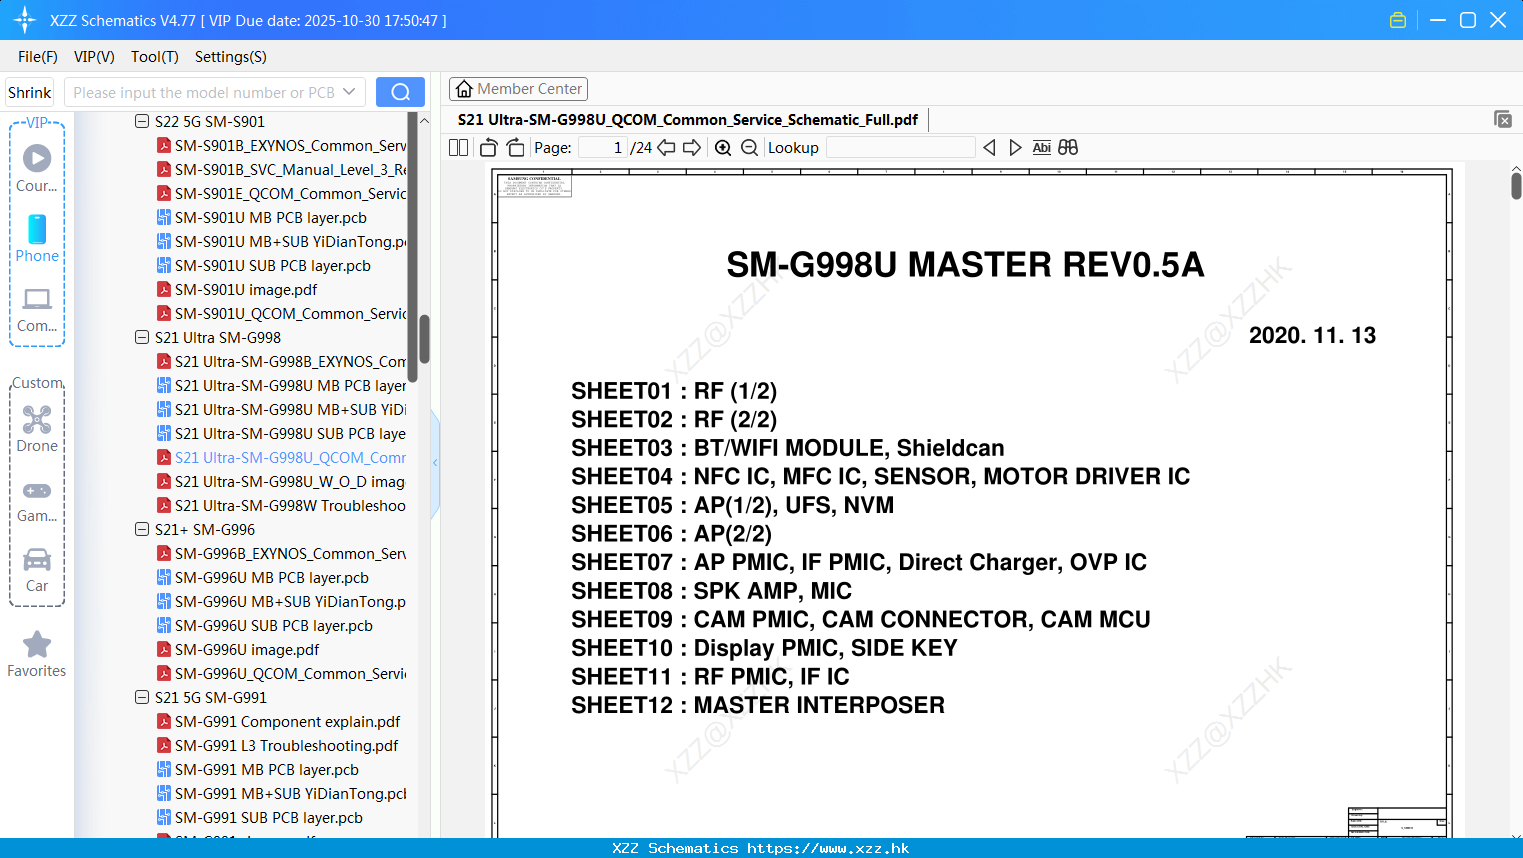The height and width of the screenshot is (858, 1523).
Task: Rotate the page counterclockwise
Action: (x=488, y=148)
